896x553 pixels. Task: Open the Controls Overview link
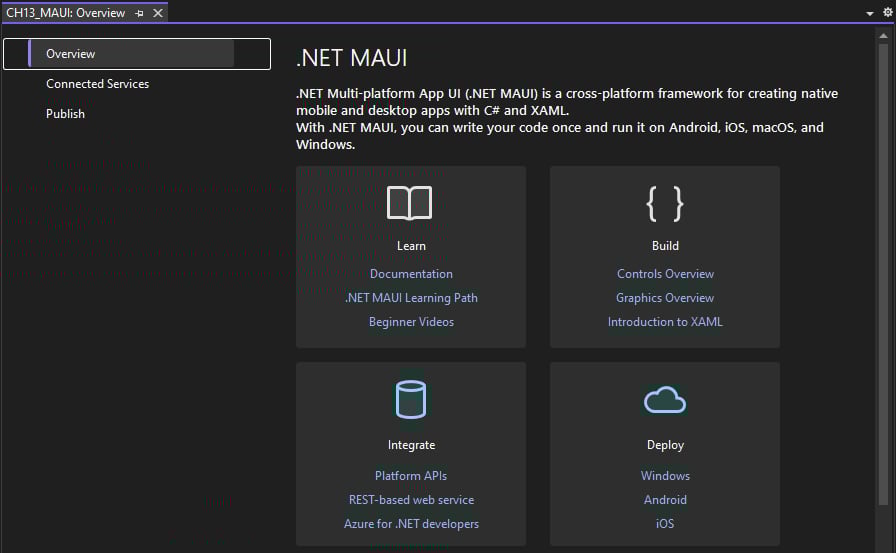(665, 274)
